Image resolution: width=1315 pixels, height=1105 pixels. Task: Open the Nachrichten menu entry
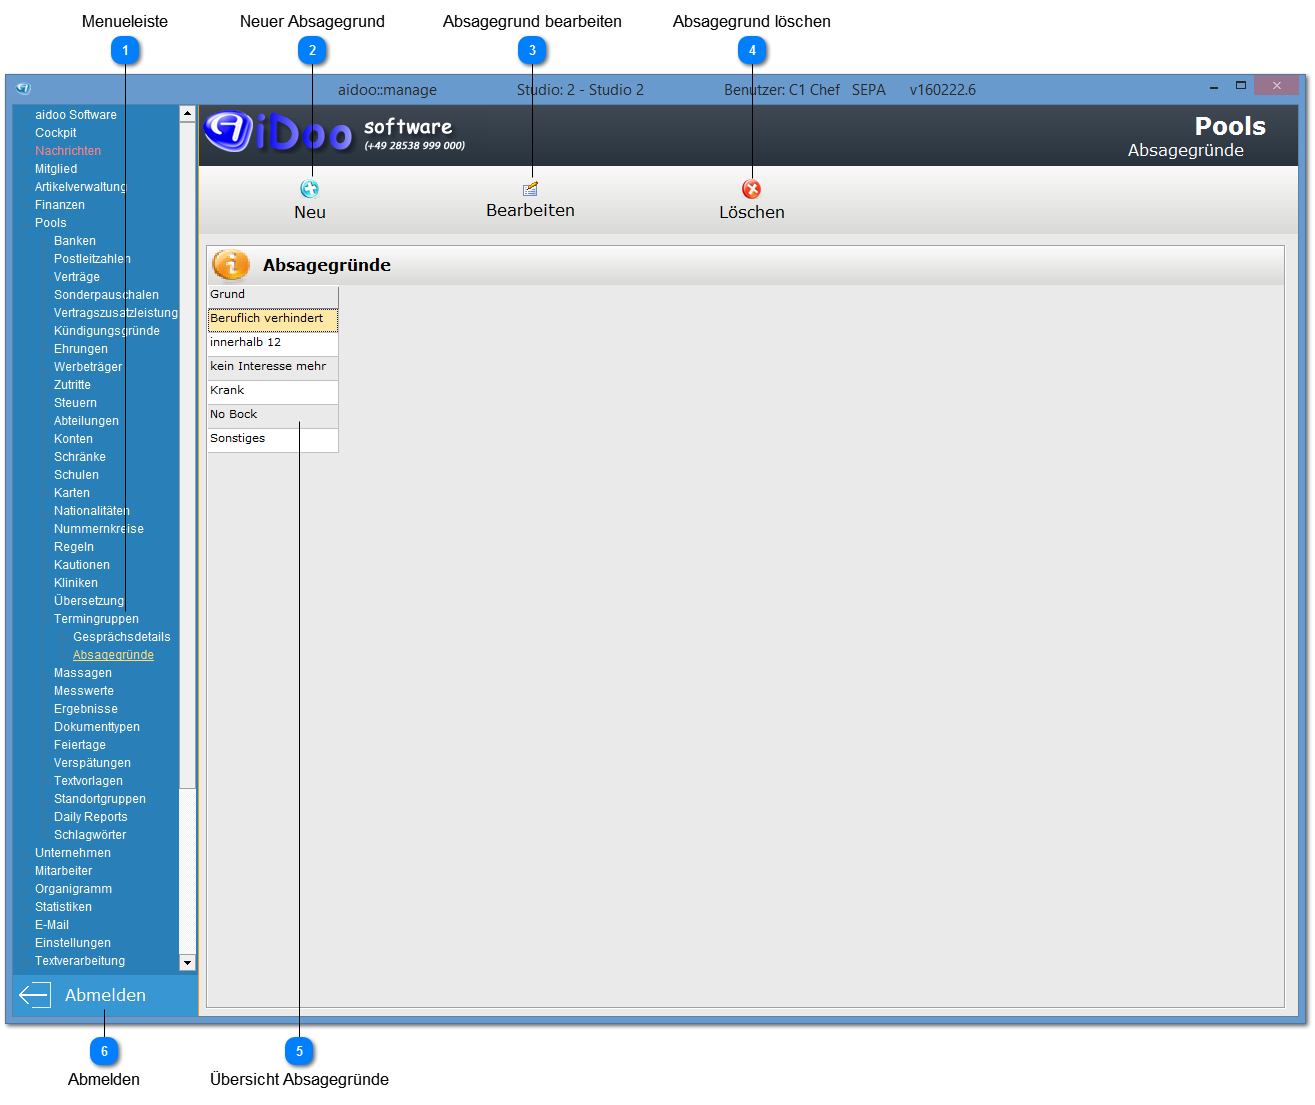[68, 151]
